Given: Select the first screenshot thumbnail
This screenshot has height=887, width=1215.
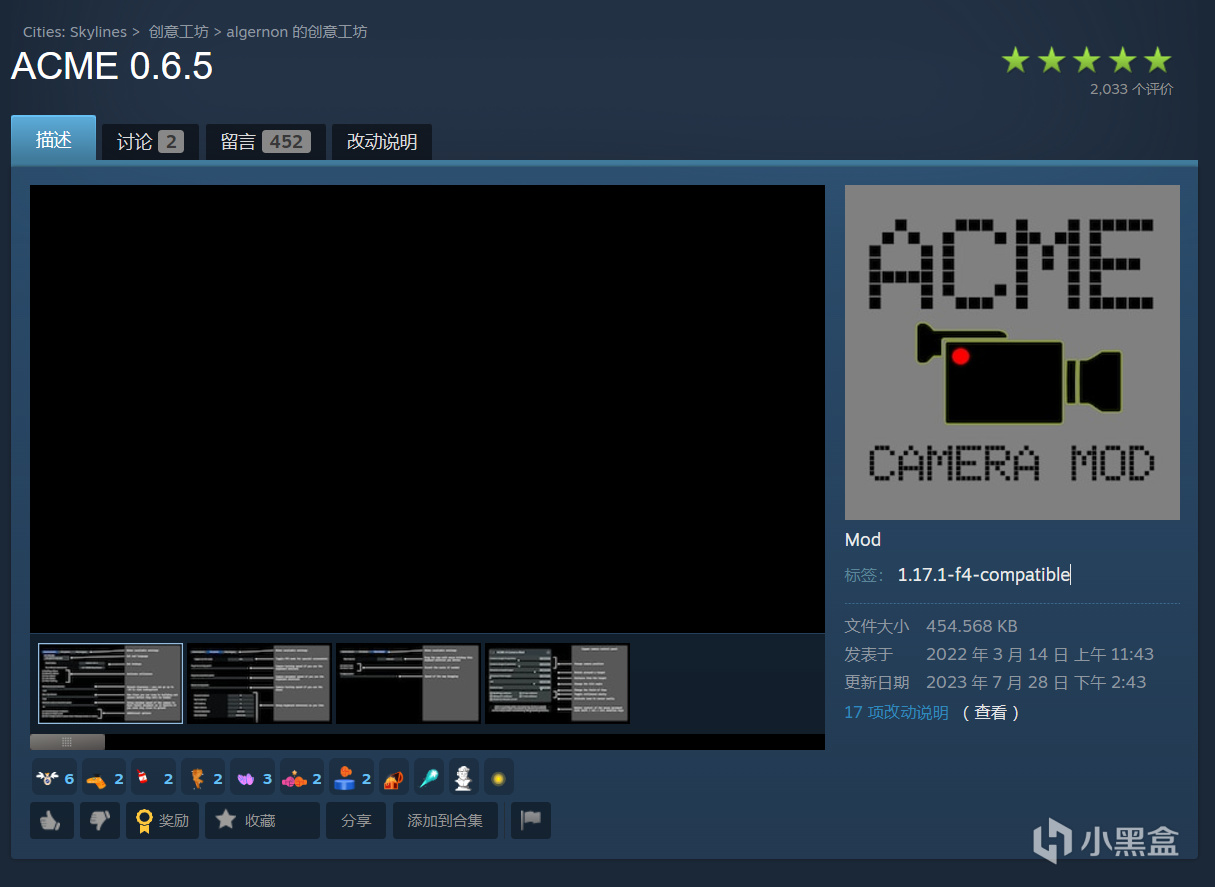Looking at the screenshot, I should [x=110, y=683].
